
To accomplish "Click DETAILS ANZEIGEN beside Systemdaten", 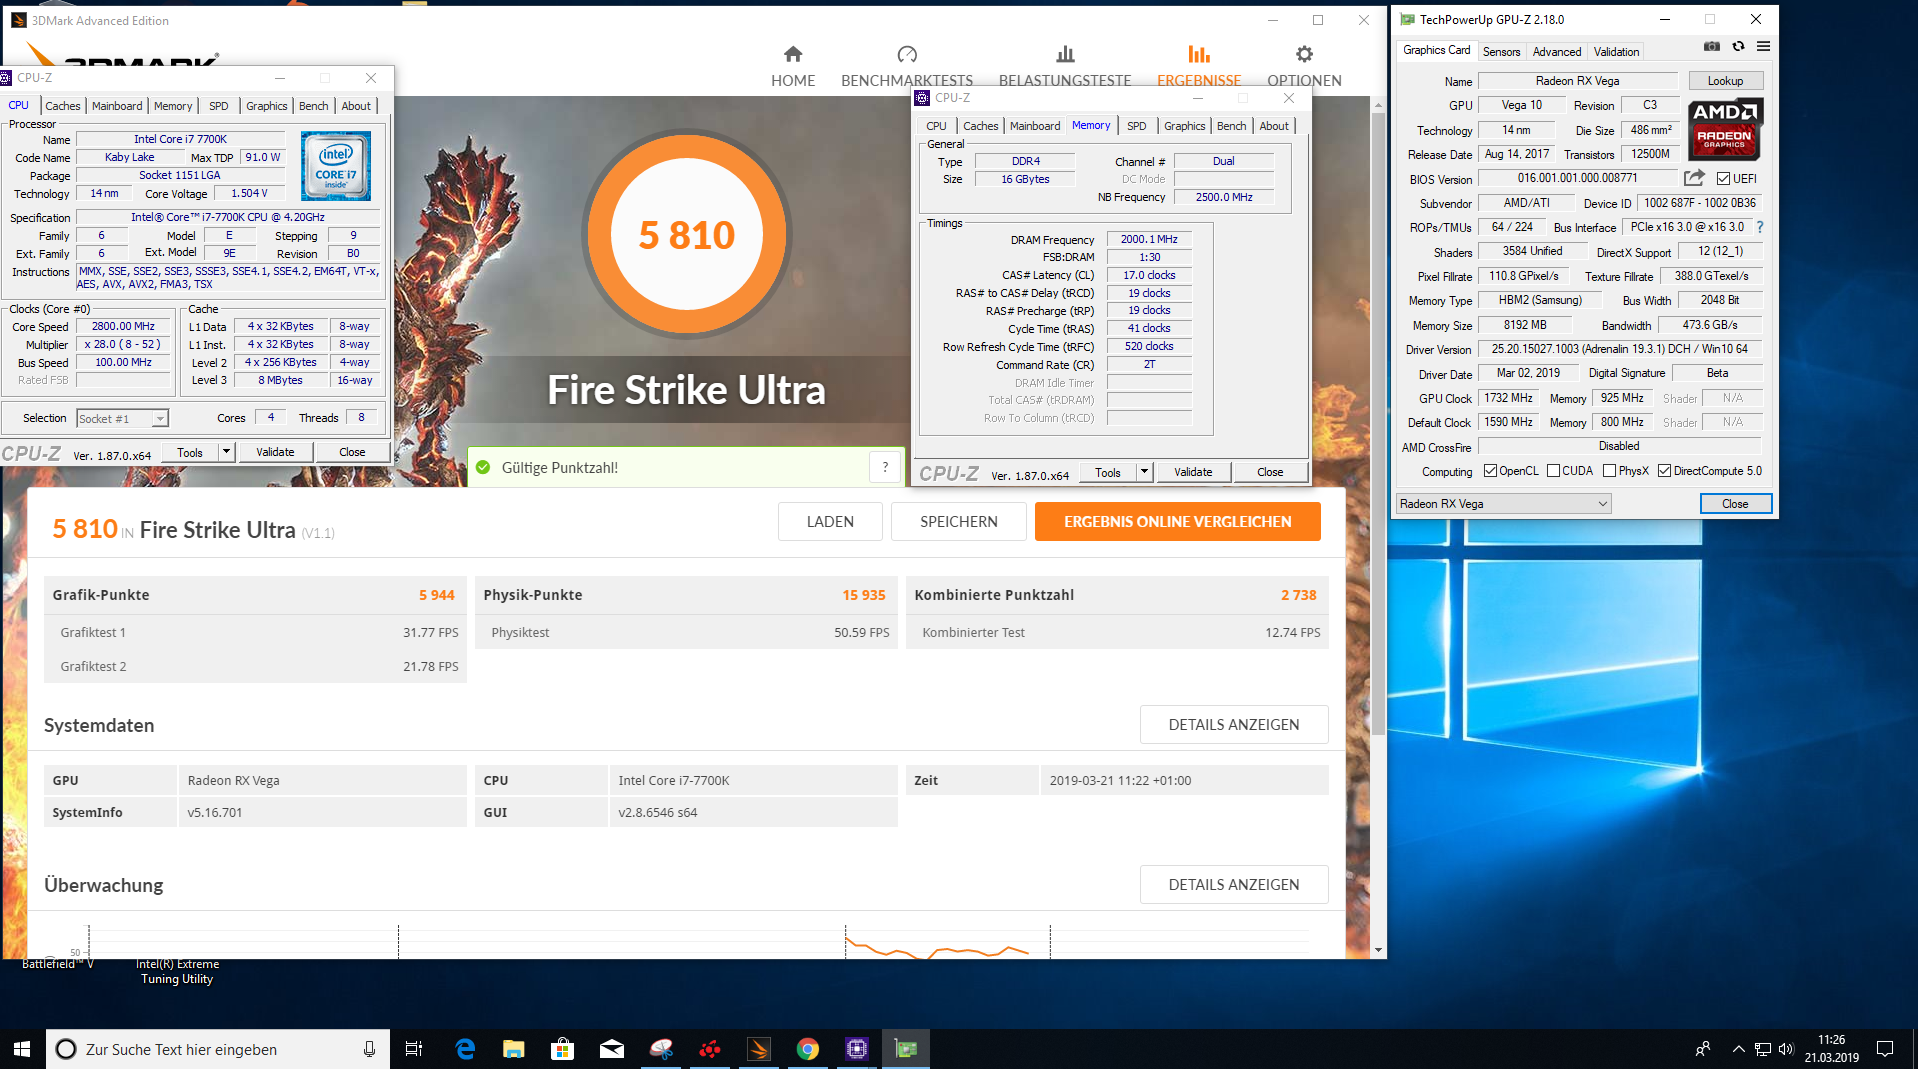I will coord(1234,725).
